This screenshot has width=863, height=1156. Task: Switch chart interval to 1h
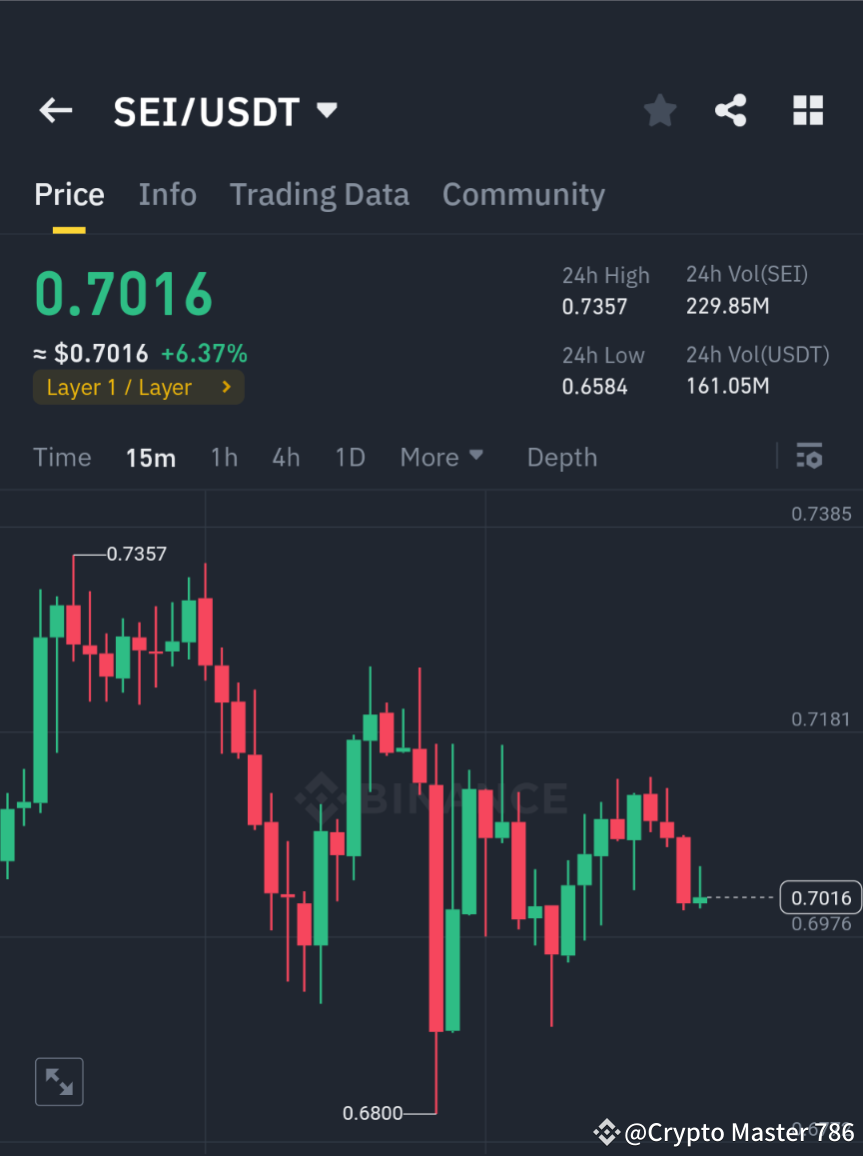(x=224, y=456)
